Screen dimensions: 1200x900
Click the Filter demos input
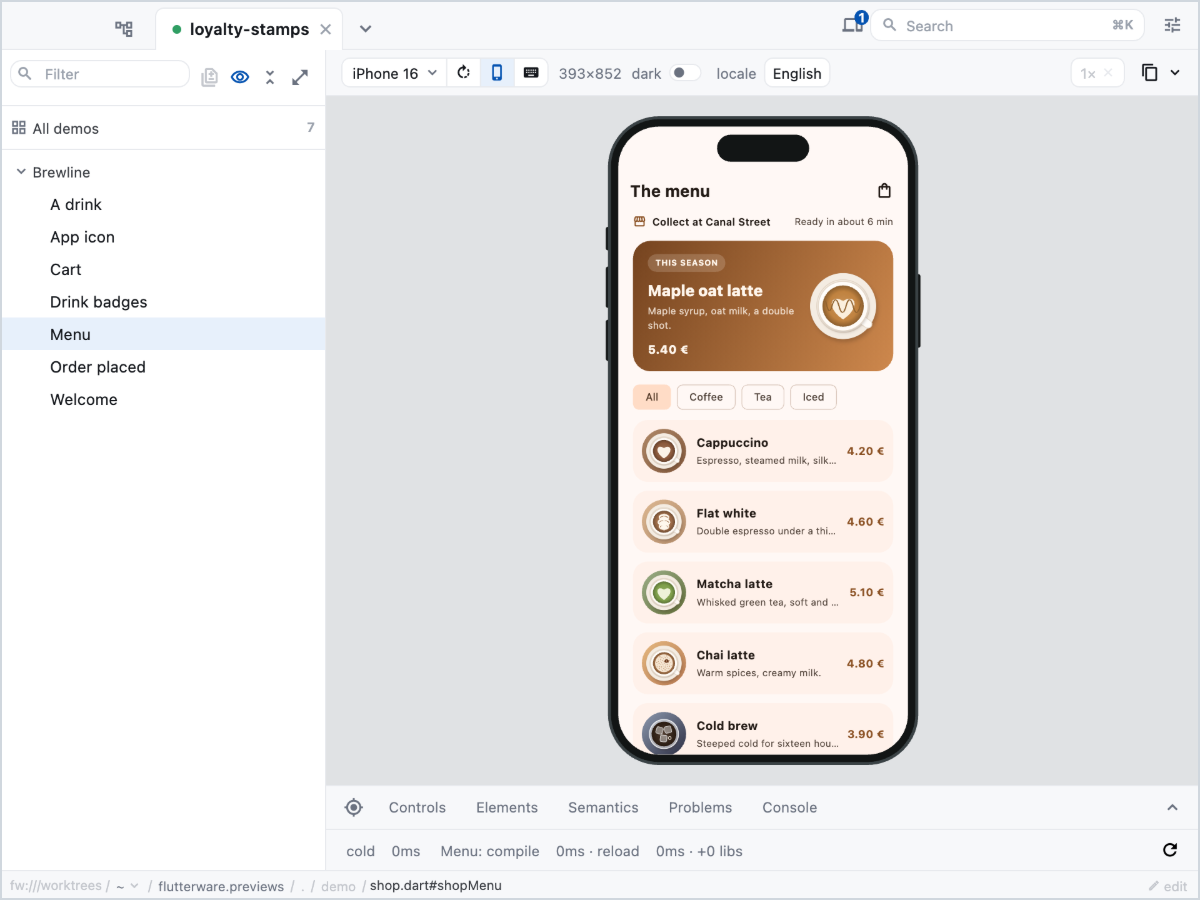100,74
